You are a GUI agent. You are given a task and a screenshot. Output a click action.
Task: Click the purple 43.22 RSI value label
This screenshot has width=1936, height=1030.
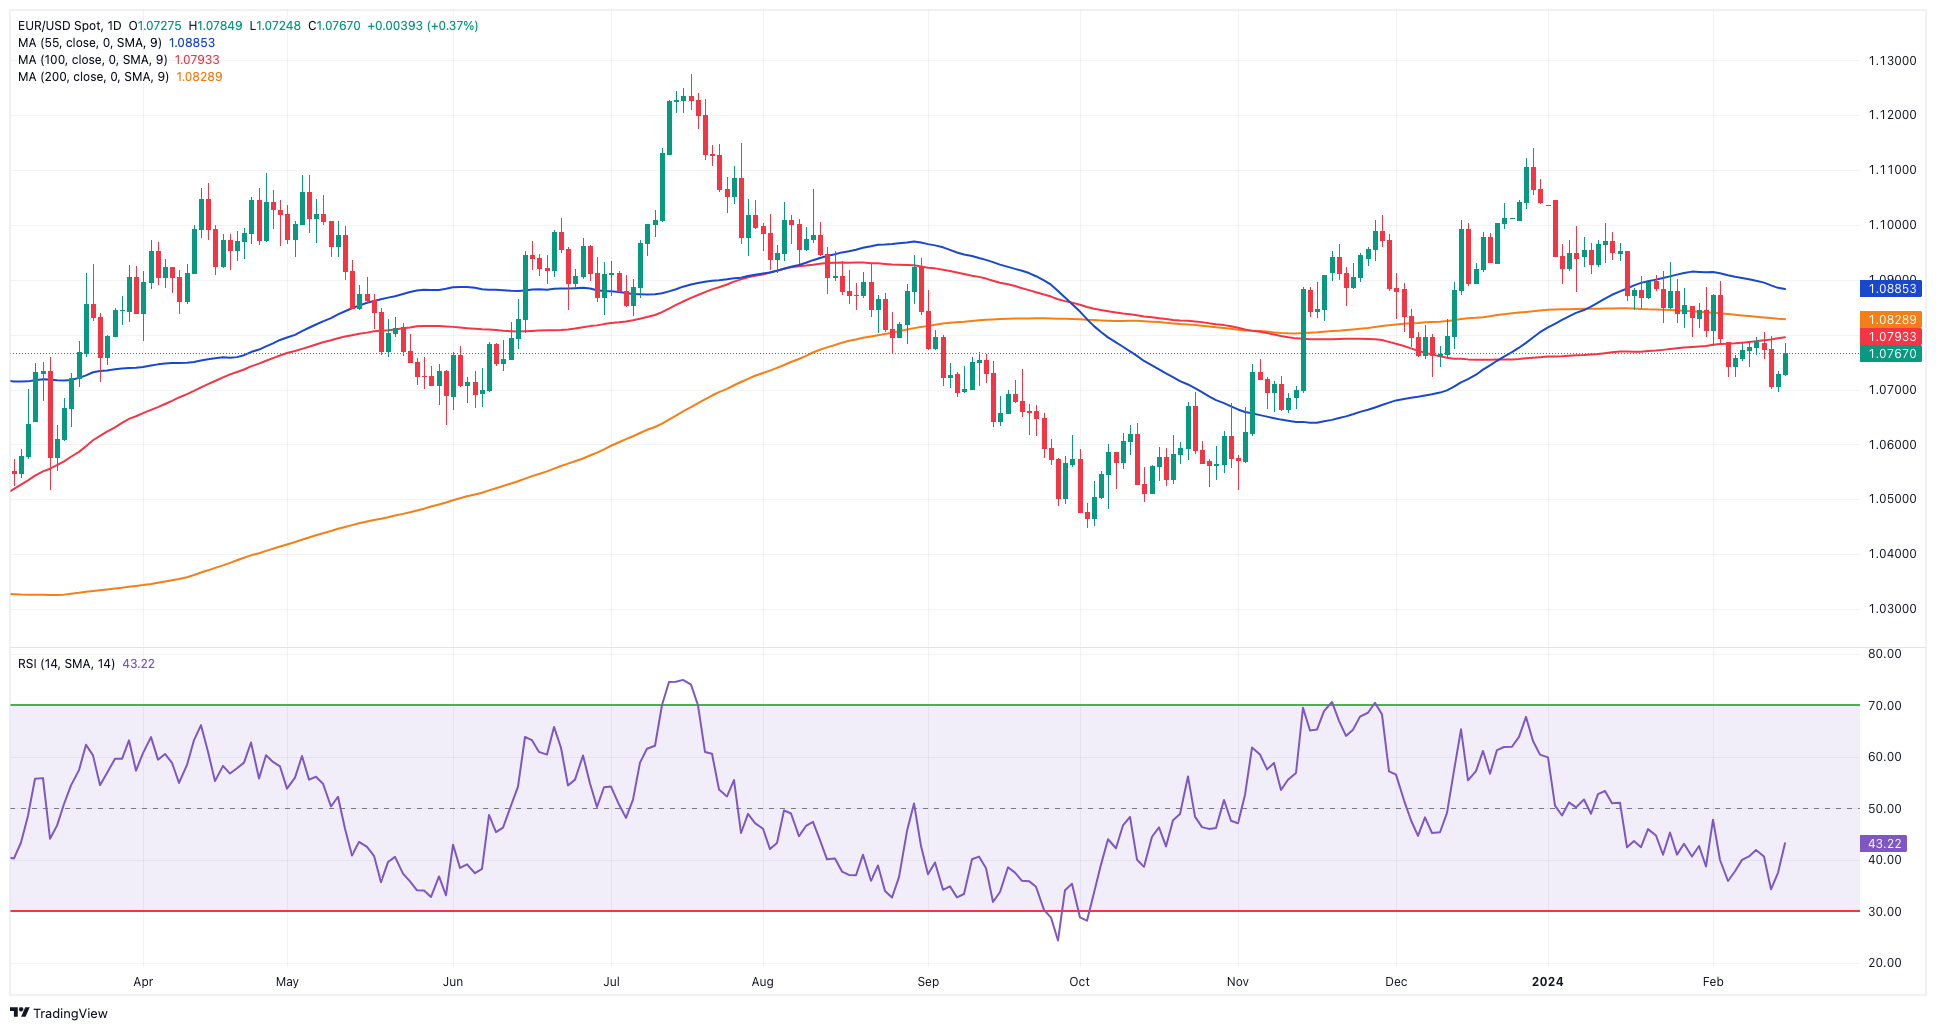point(1883,844)
